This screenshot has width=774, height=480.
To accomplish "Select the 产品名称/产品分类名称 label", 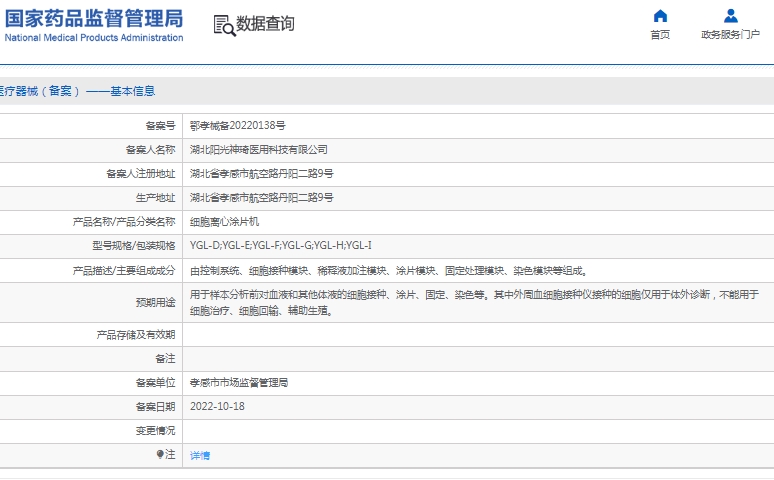I will [124, 222].
